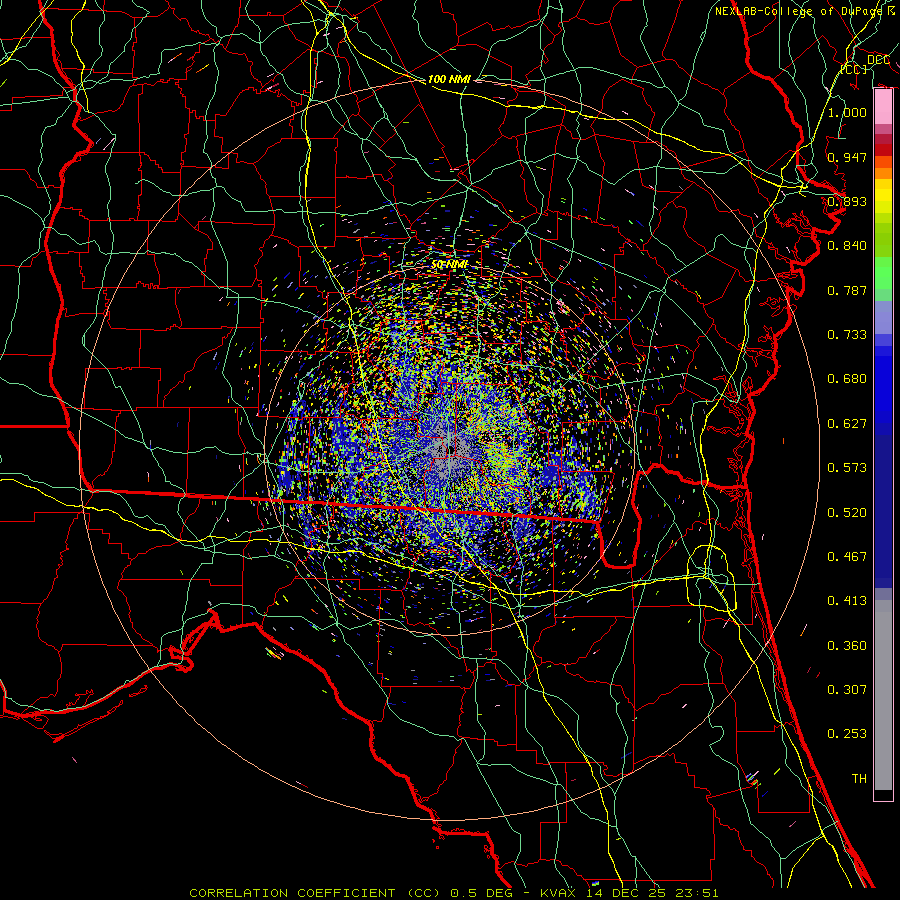The image size is (900, 900).
Task: Click the 0.680 legend value
Action: pyautogui.click(x=847, y=379)
